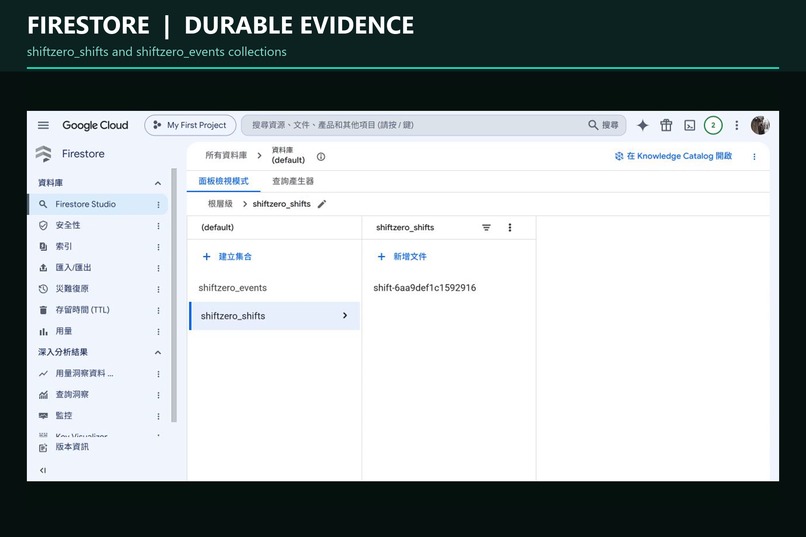Open the user account avatar
Viewport: 806px width, 537px height.
point(760,125)
